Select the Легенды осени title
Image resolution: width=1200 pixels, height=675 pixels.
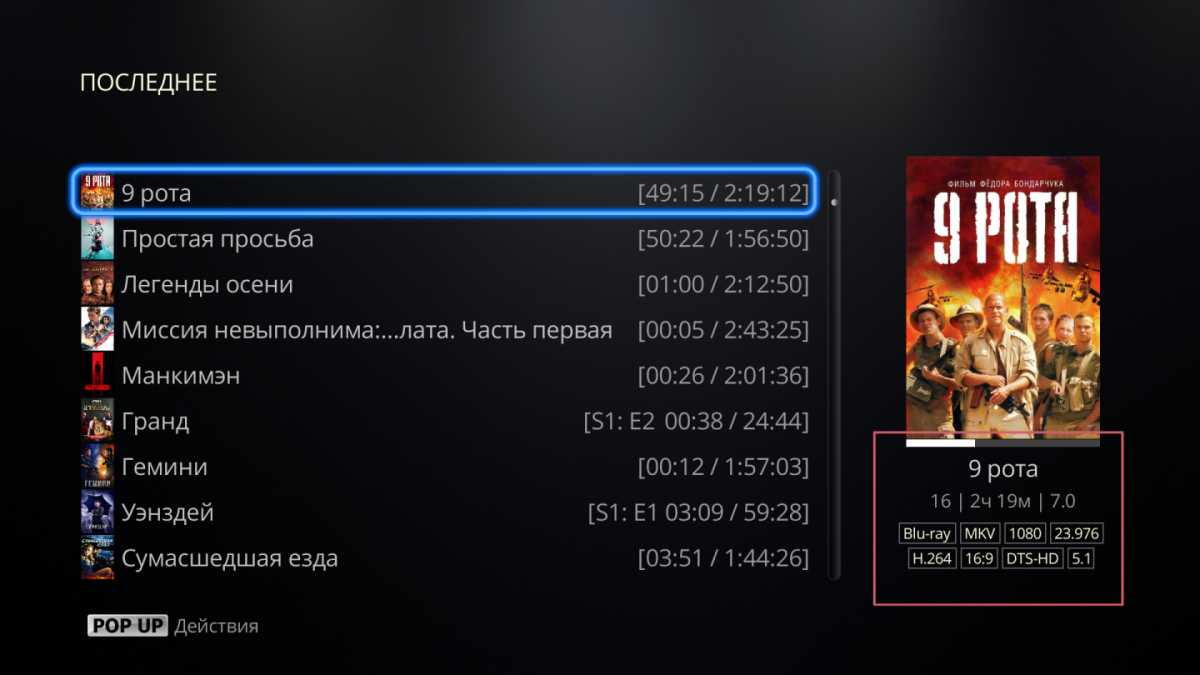click(x=207, y=284)
